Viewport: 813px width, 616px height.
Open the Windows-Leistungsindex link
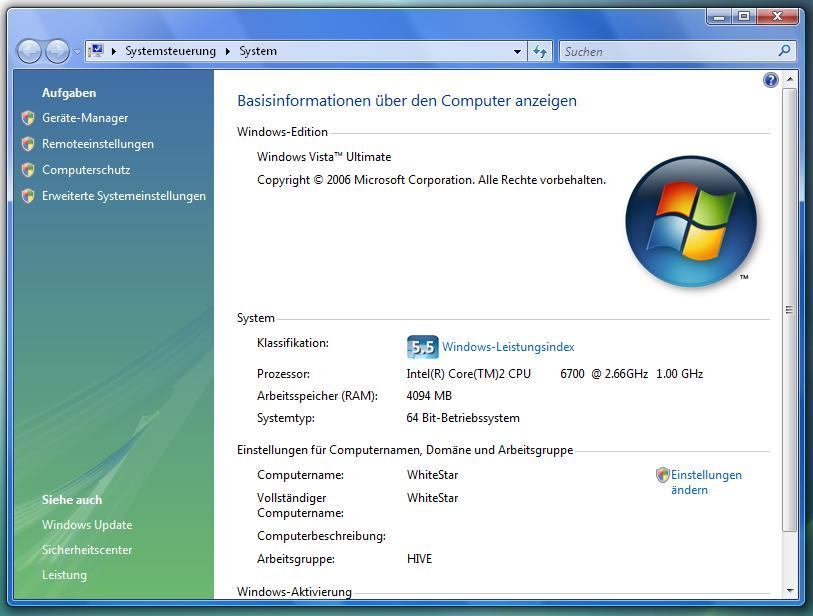(508, 347)
